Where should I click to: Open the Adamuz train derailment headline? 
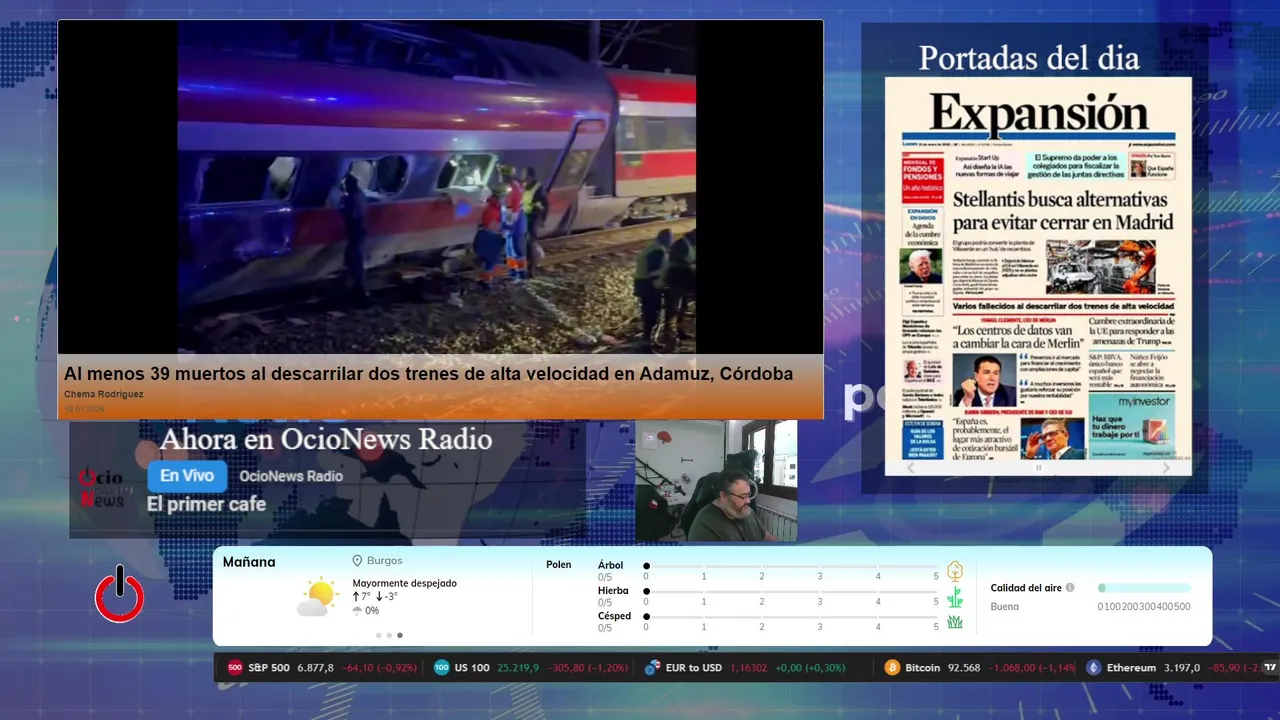428,374
